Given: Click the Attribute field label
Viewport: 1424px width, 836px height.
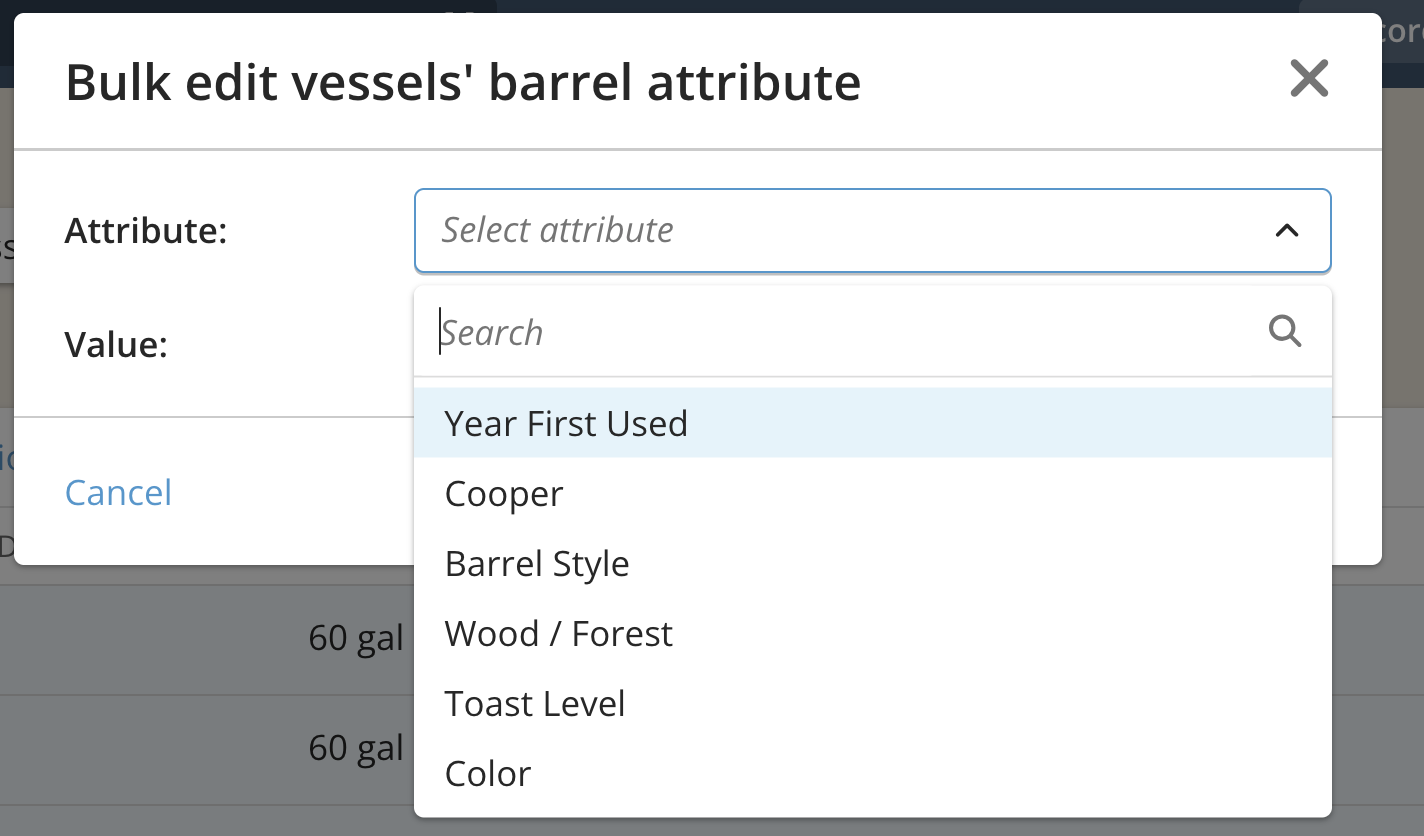Looking at the screenshot, I should click(x=146, y=231).
